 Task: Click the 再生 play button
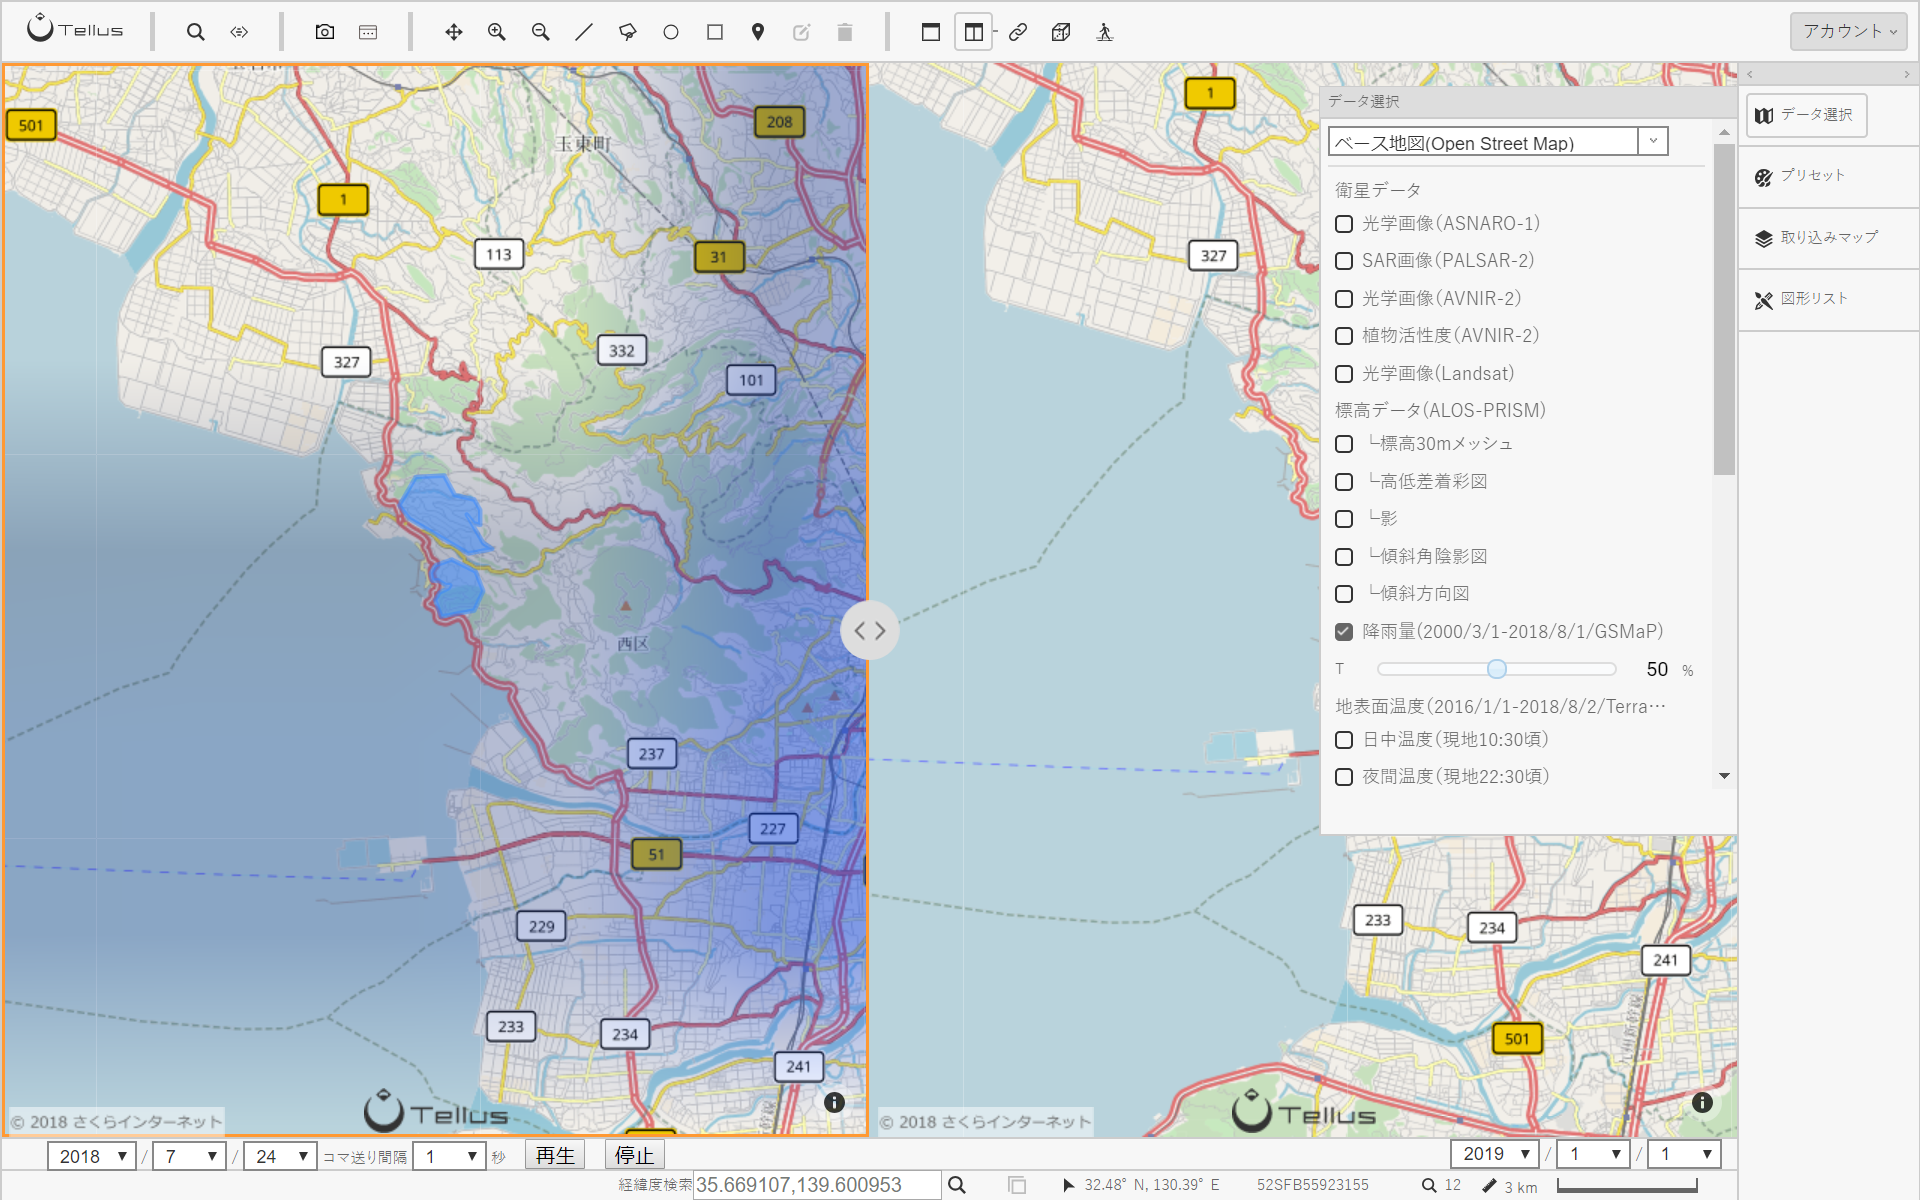(555, 1156)
